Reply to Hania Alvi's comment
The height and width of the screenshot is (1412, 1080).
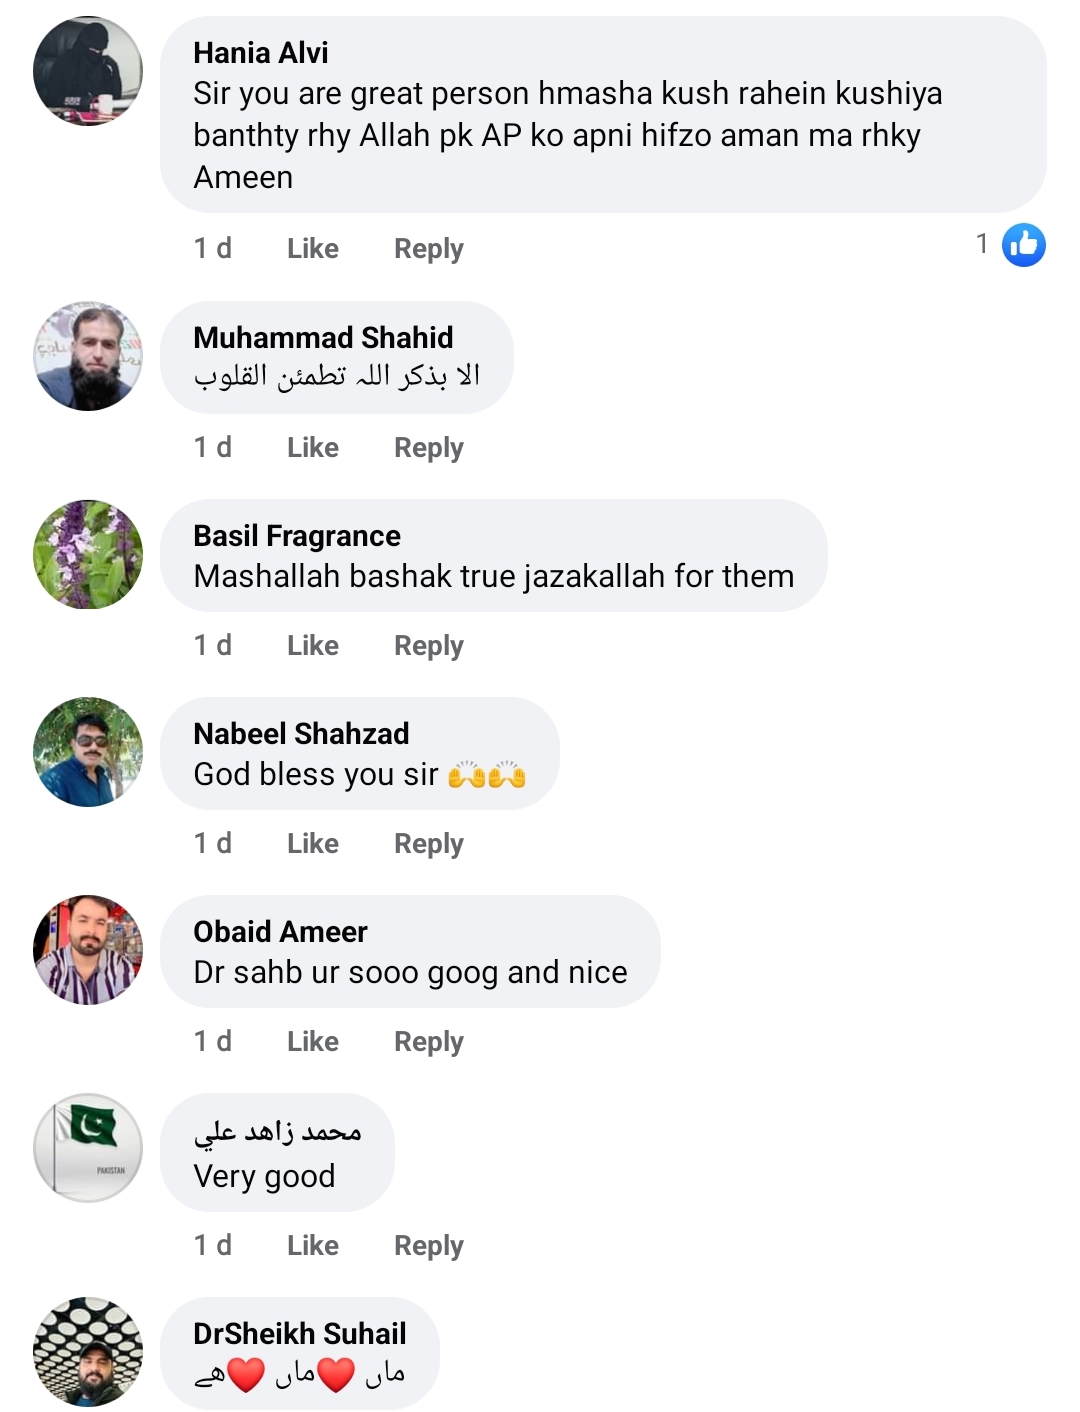428,248
